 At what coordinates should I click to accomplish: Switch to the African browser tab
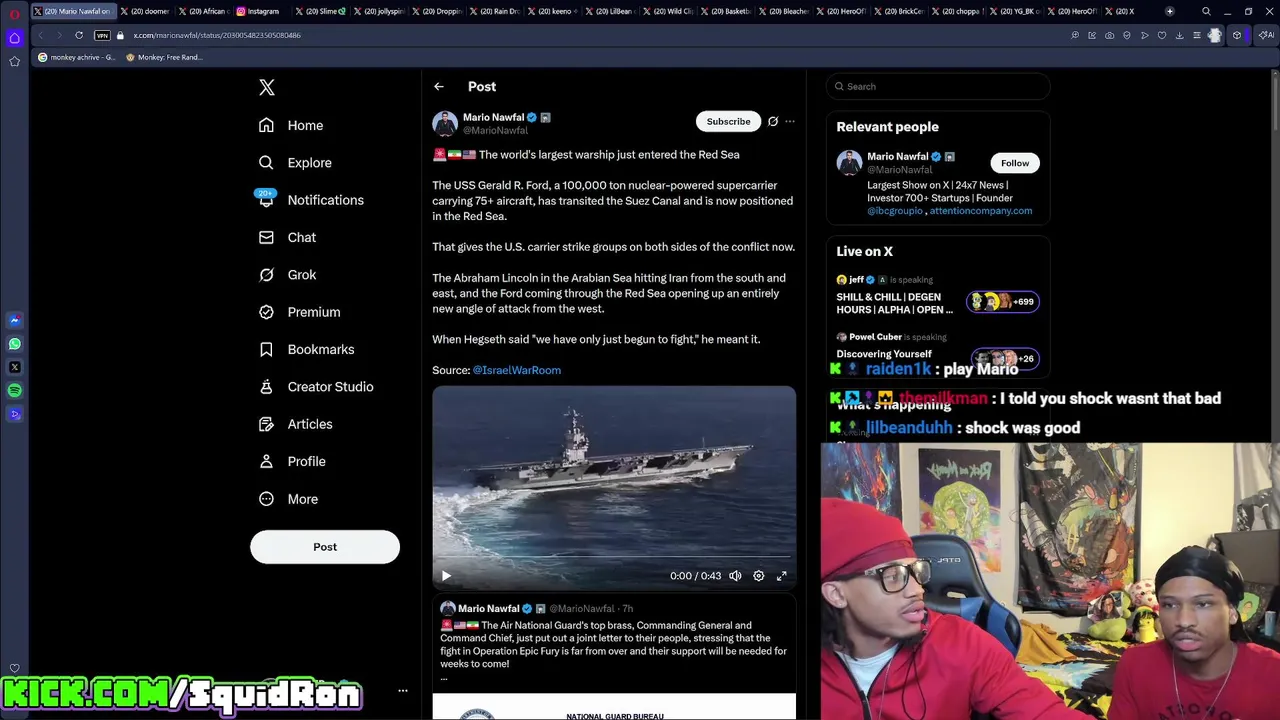[x=204, y=11]
